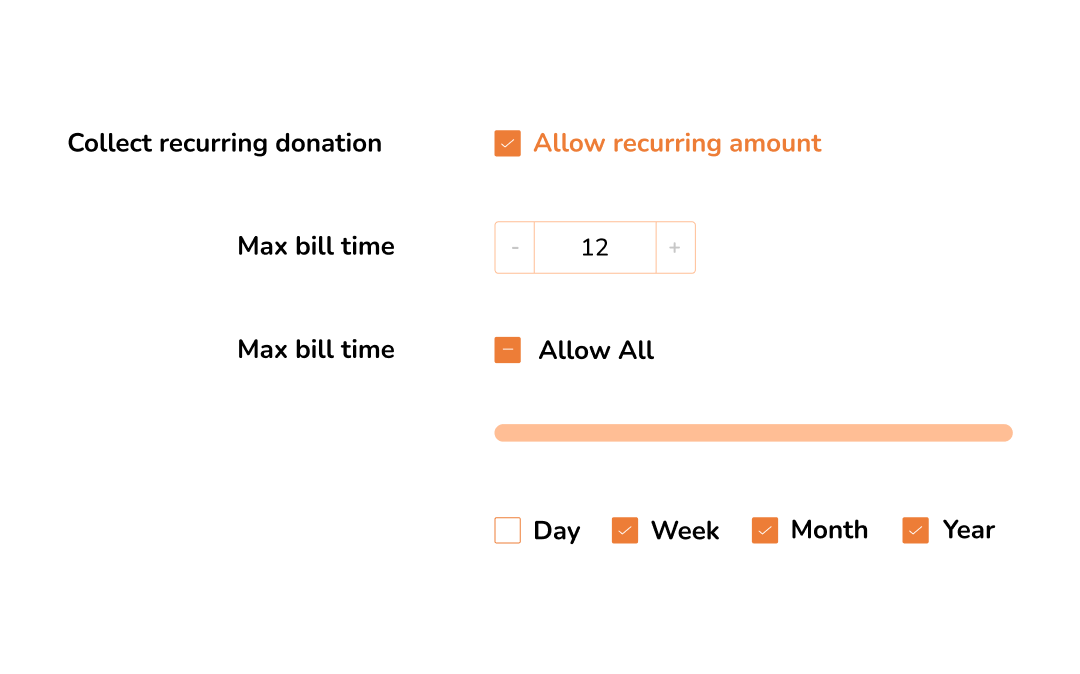This screenshot has height=674, width=1080.
Task: Click the minus icon to decrease max bill time
Action: (x=514, y=247)
